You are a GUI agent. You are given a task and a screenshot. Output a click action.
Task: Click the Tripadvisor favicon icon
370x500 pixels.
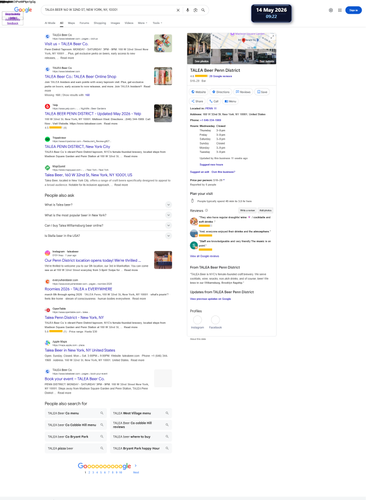pos(47,139)
